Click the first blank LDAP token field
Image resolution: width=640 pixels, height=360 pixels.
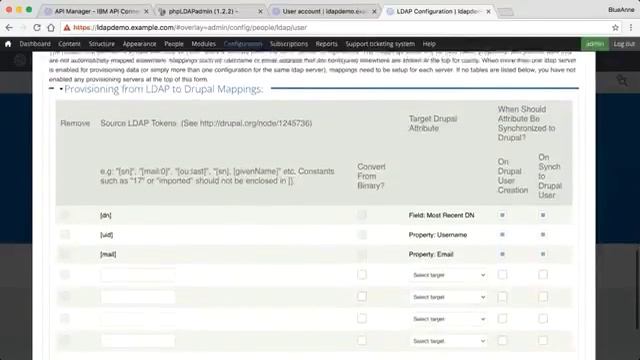tap(138, 275)
